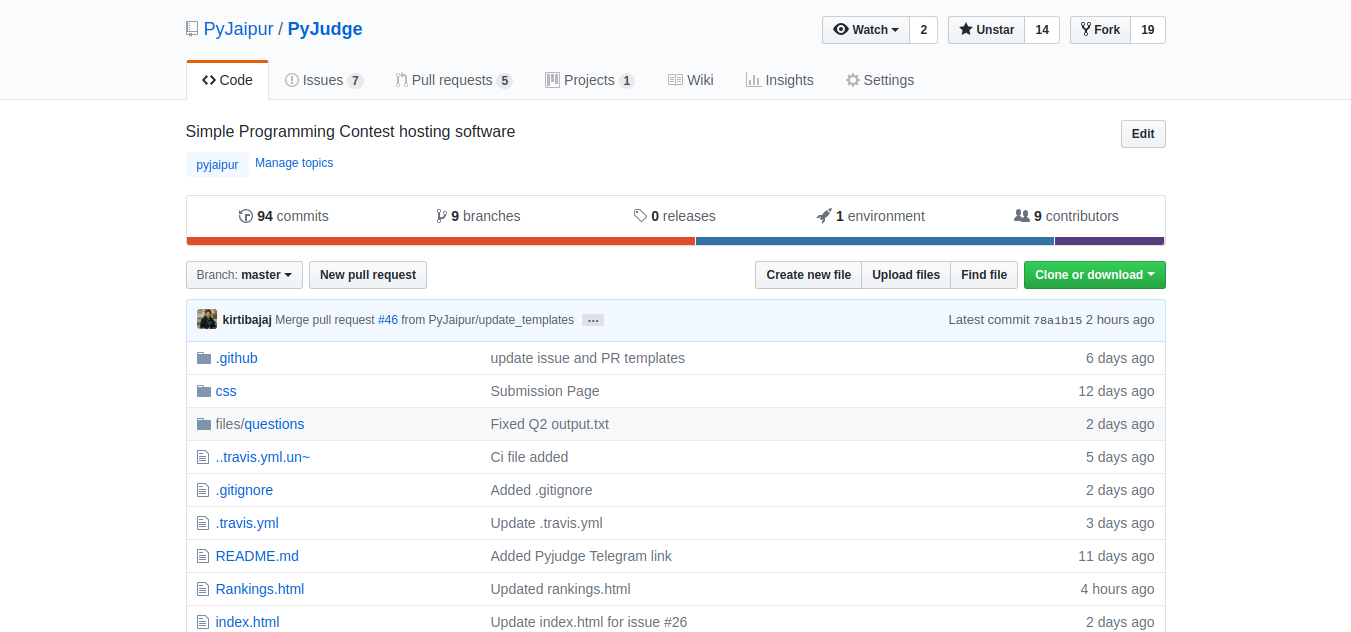This screenshot has height=632, width=1351.
Task: Open the Insights tab
Action: (x=780, y=80)
